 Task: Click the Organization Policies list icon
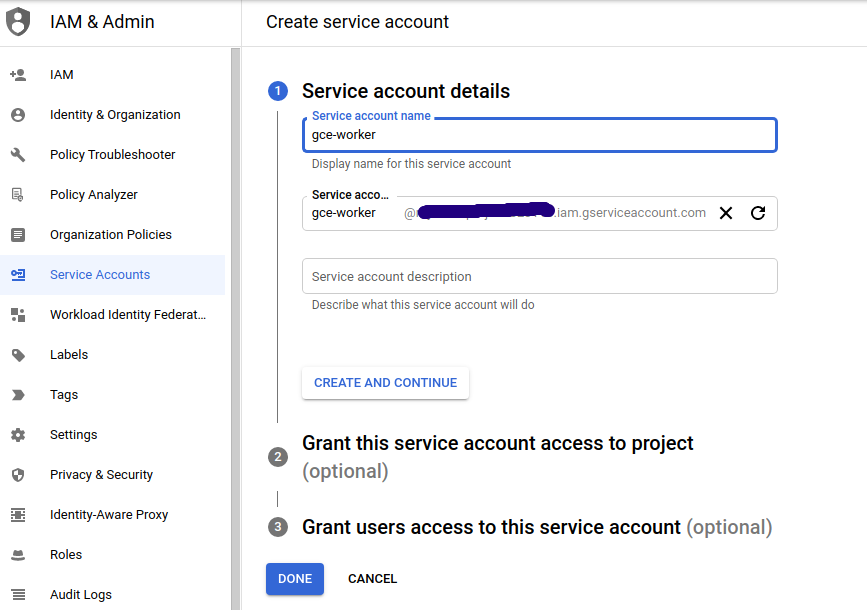click(18, 234)
